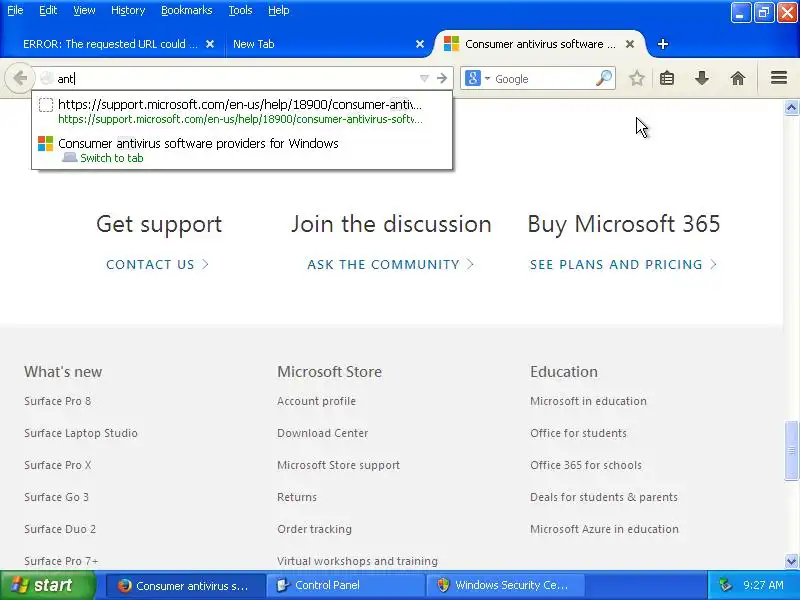
Task: Open a new tab with plus button
Action: tap(663, 44)
